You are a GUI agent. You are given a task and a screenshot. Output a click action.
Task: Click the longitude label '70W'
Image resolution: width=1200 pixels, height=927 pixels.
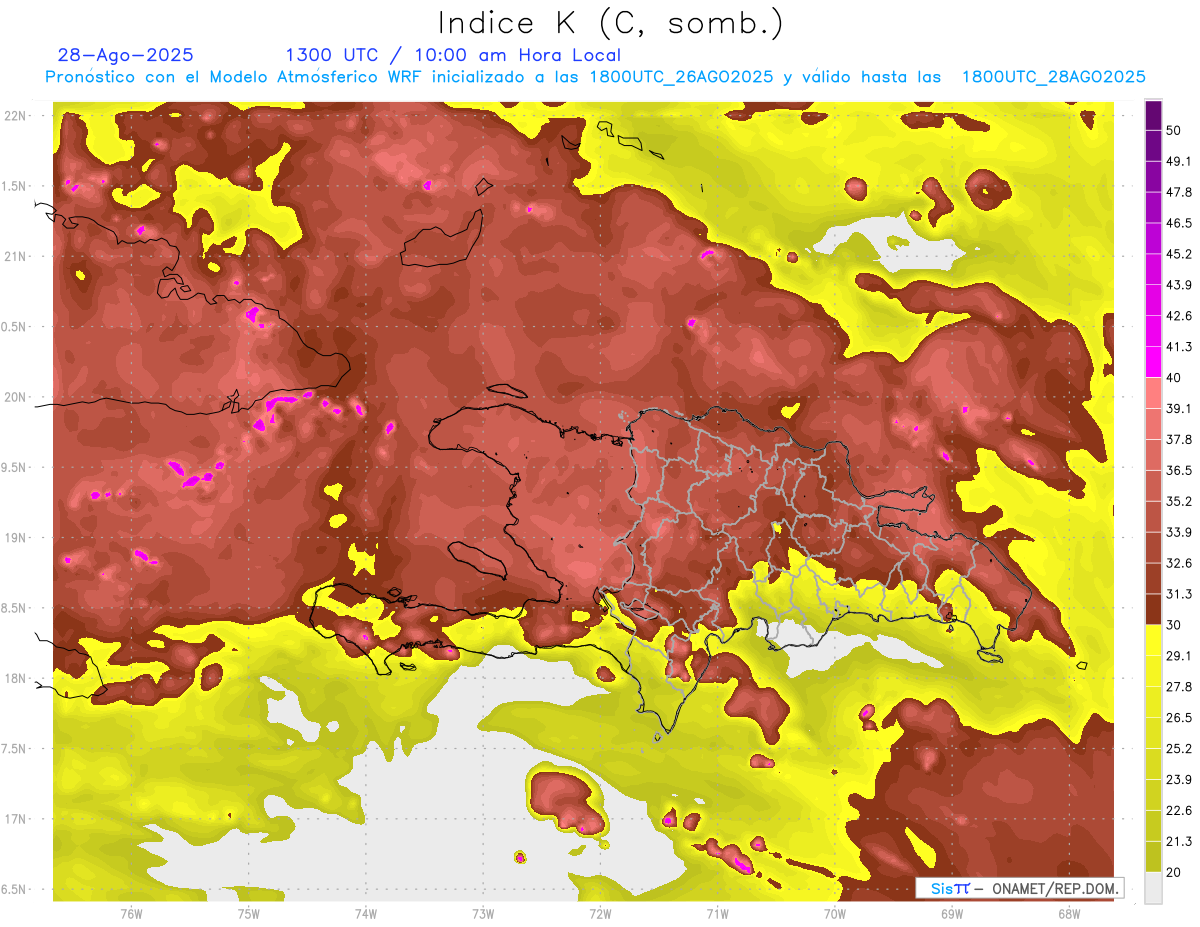(x=835, y=913)
